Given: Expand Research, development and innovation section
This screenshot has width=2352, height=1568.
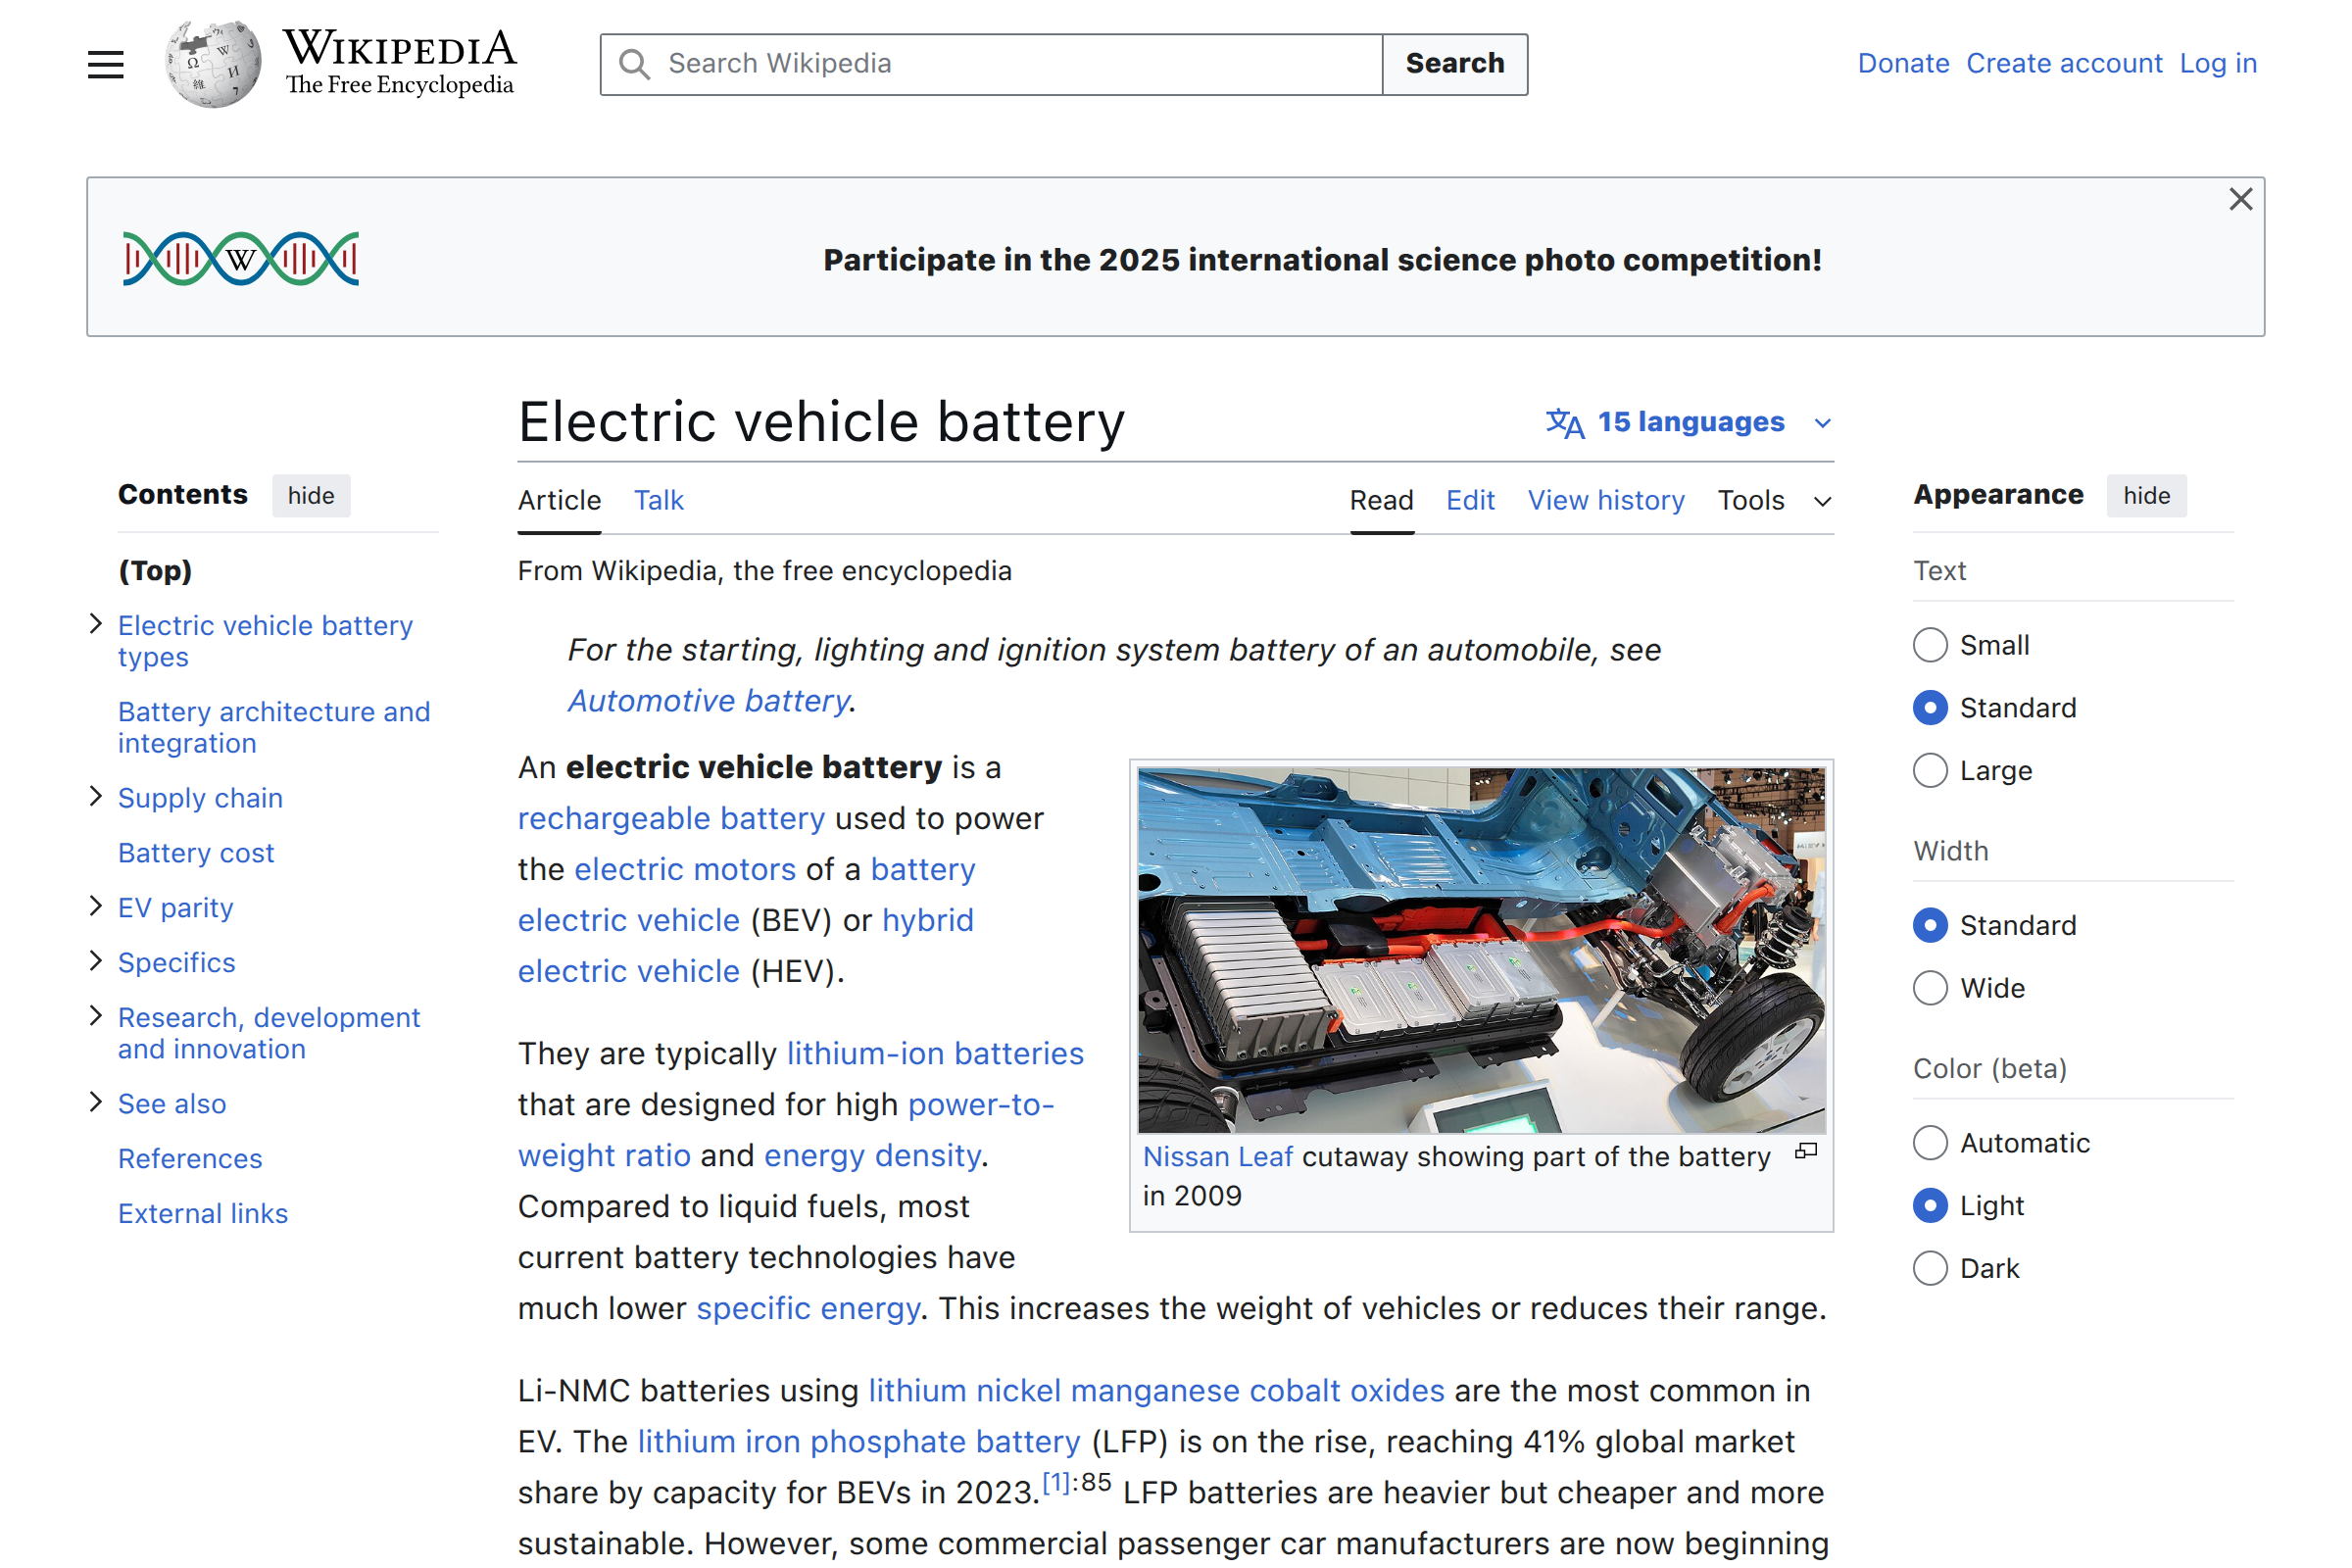Looking at the screenshot, I should click(96, 1016).
